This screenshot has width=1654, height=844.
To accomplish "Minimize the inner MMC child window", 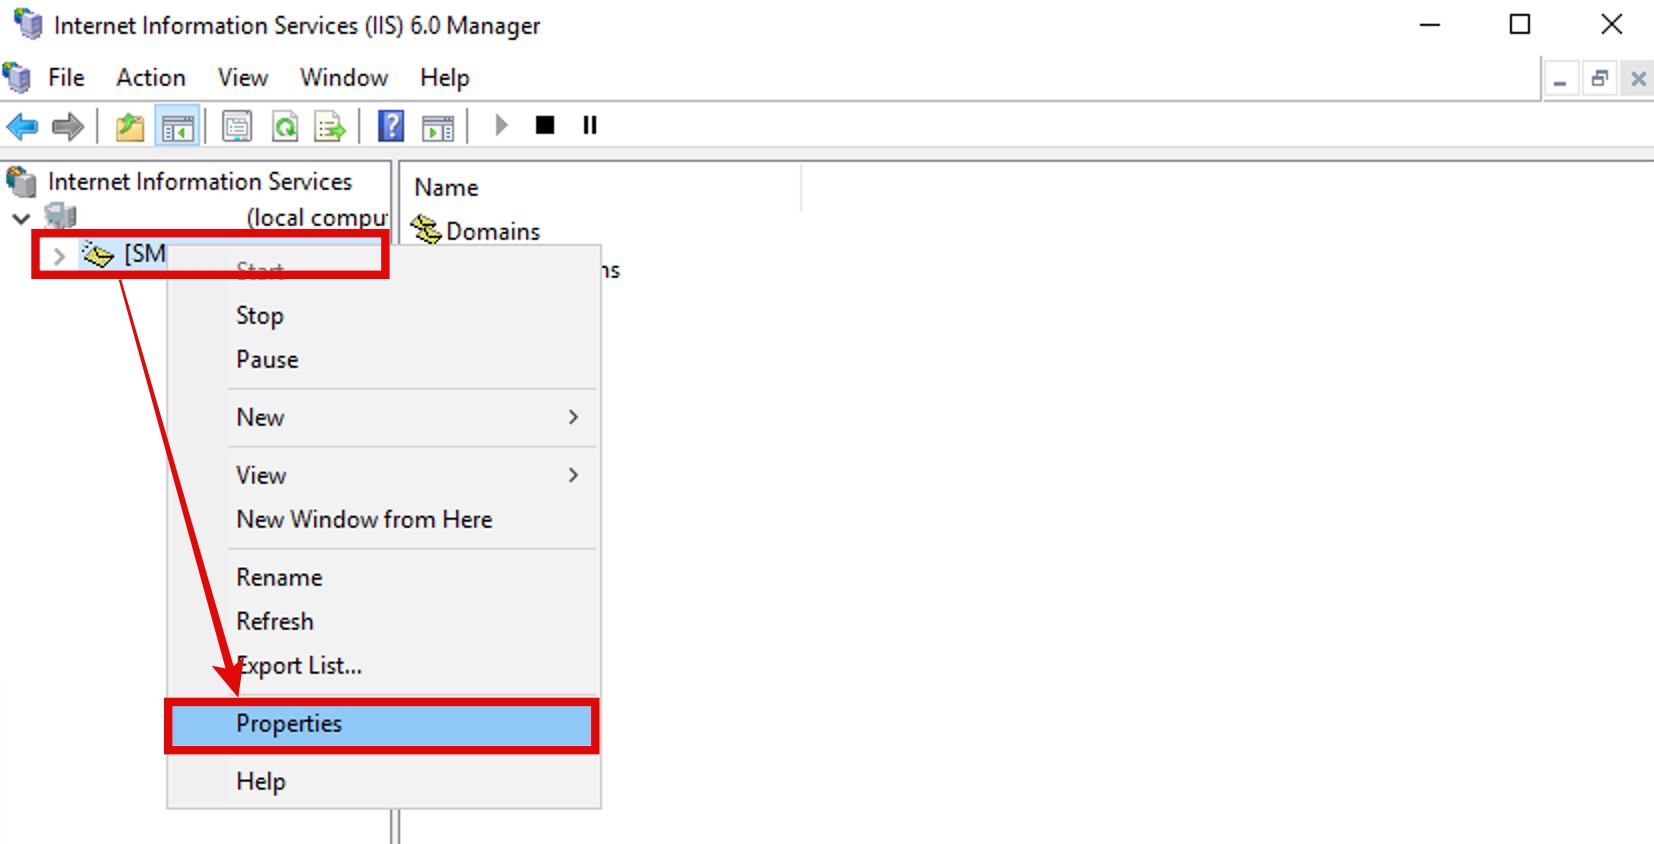I will coord(1560,78).
